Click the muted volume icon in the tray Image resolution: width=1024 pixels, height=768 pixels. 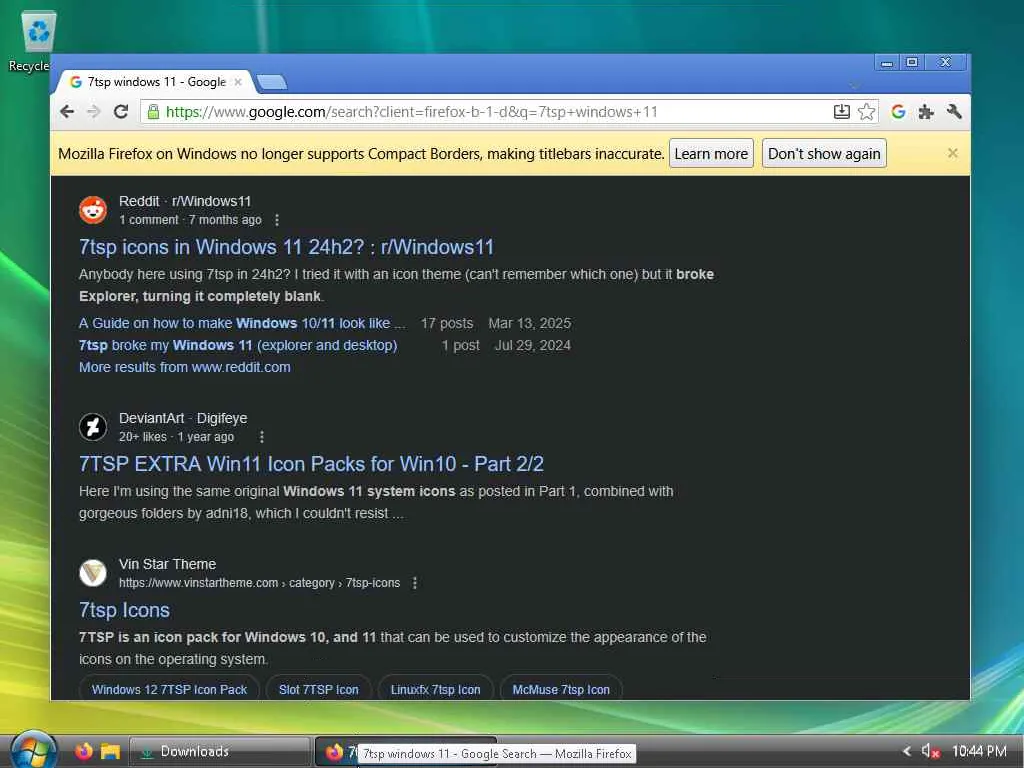pos(930,751)
